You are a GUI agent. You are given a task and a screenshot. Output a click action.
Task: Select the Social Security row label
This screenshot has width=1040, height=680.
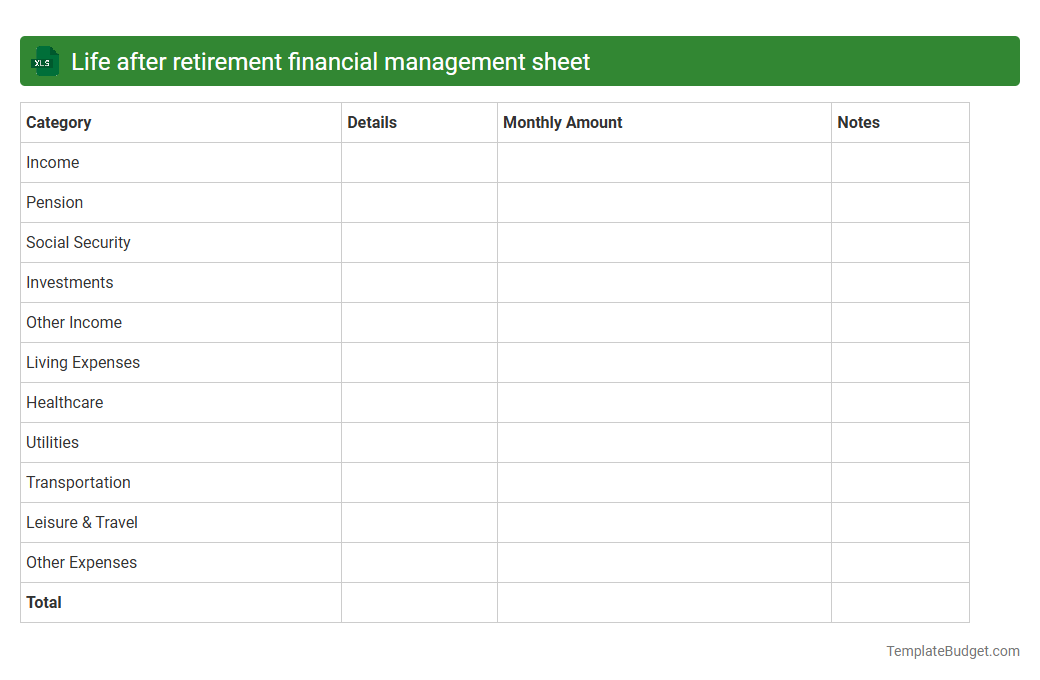point(78,242)
